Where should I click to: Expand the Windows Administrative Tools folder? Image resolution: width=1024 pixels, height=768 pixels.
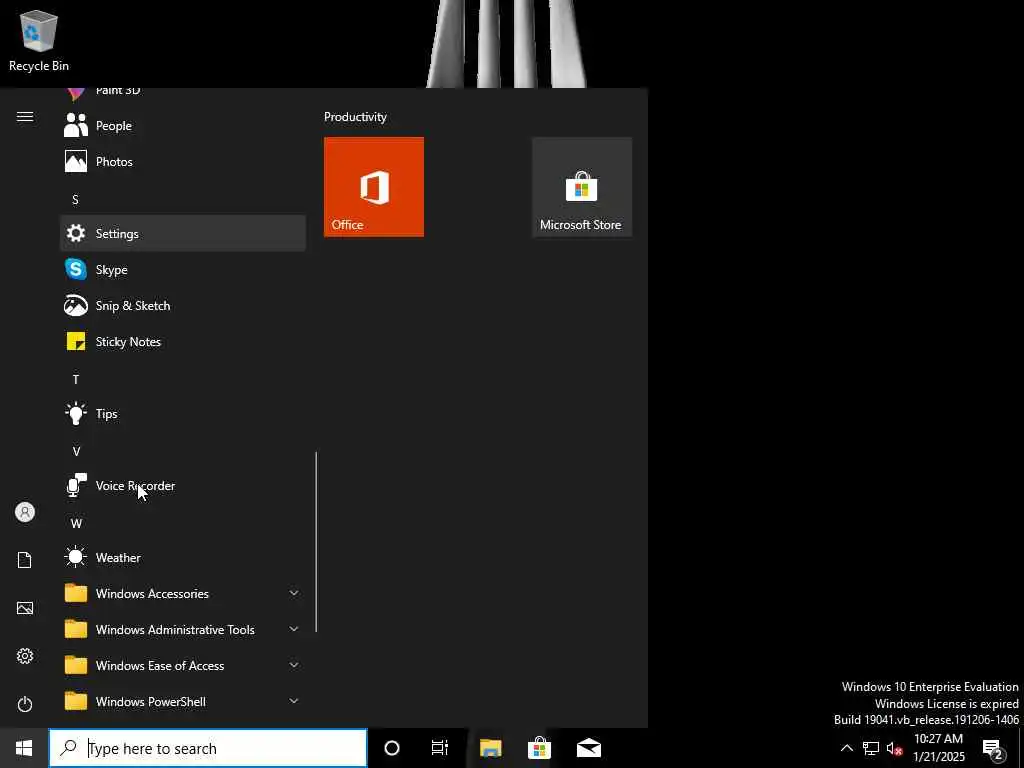[x=183, y=629]
